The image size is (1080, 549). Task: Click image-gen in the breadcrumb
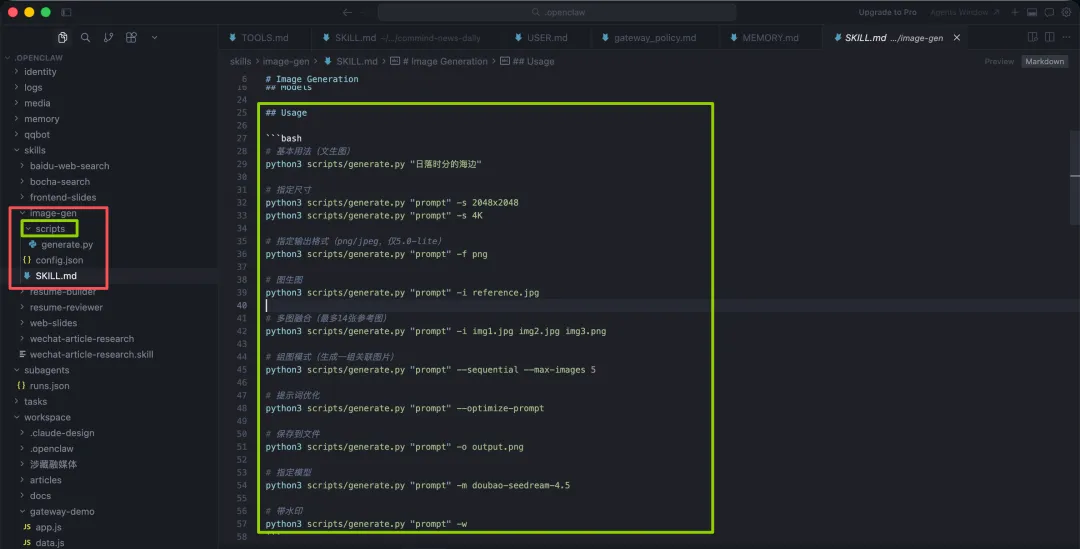[x=286, y=61]
